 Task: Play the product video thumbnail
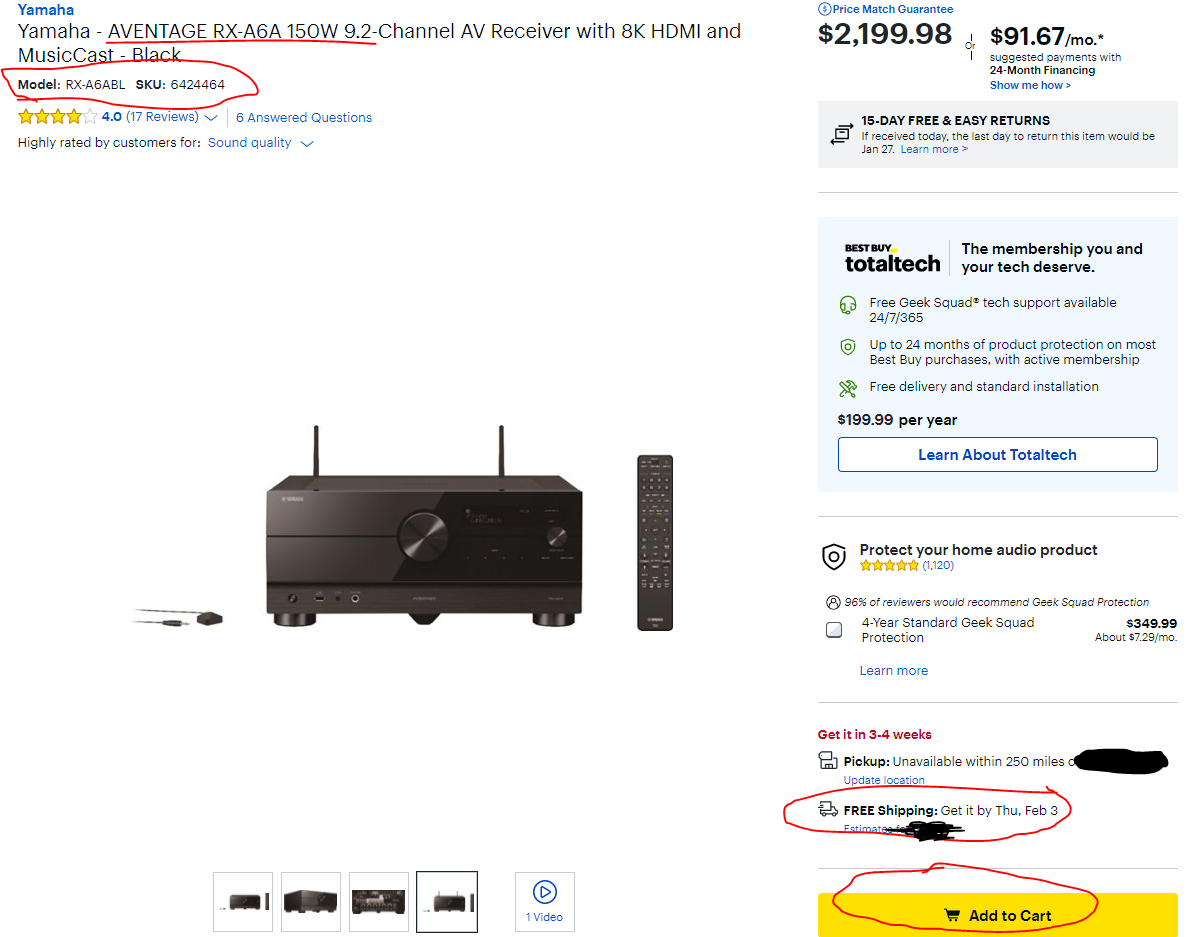544,901
